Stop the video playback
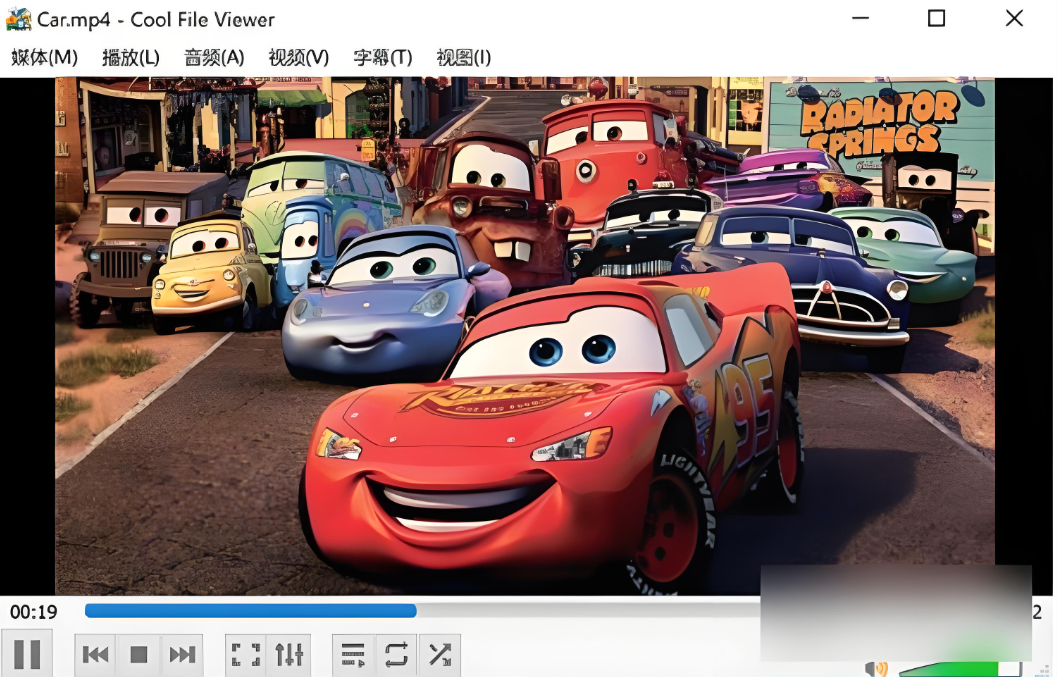Viewport: 1057px width, 677px height. [x=139, y=654]
